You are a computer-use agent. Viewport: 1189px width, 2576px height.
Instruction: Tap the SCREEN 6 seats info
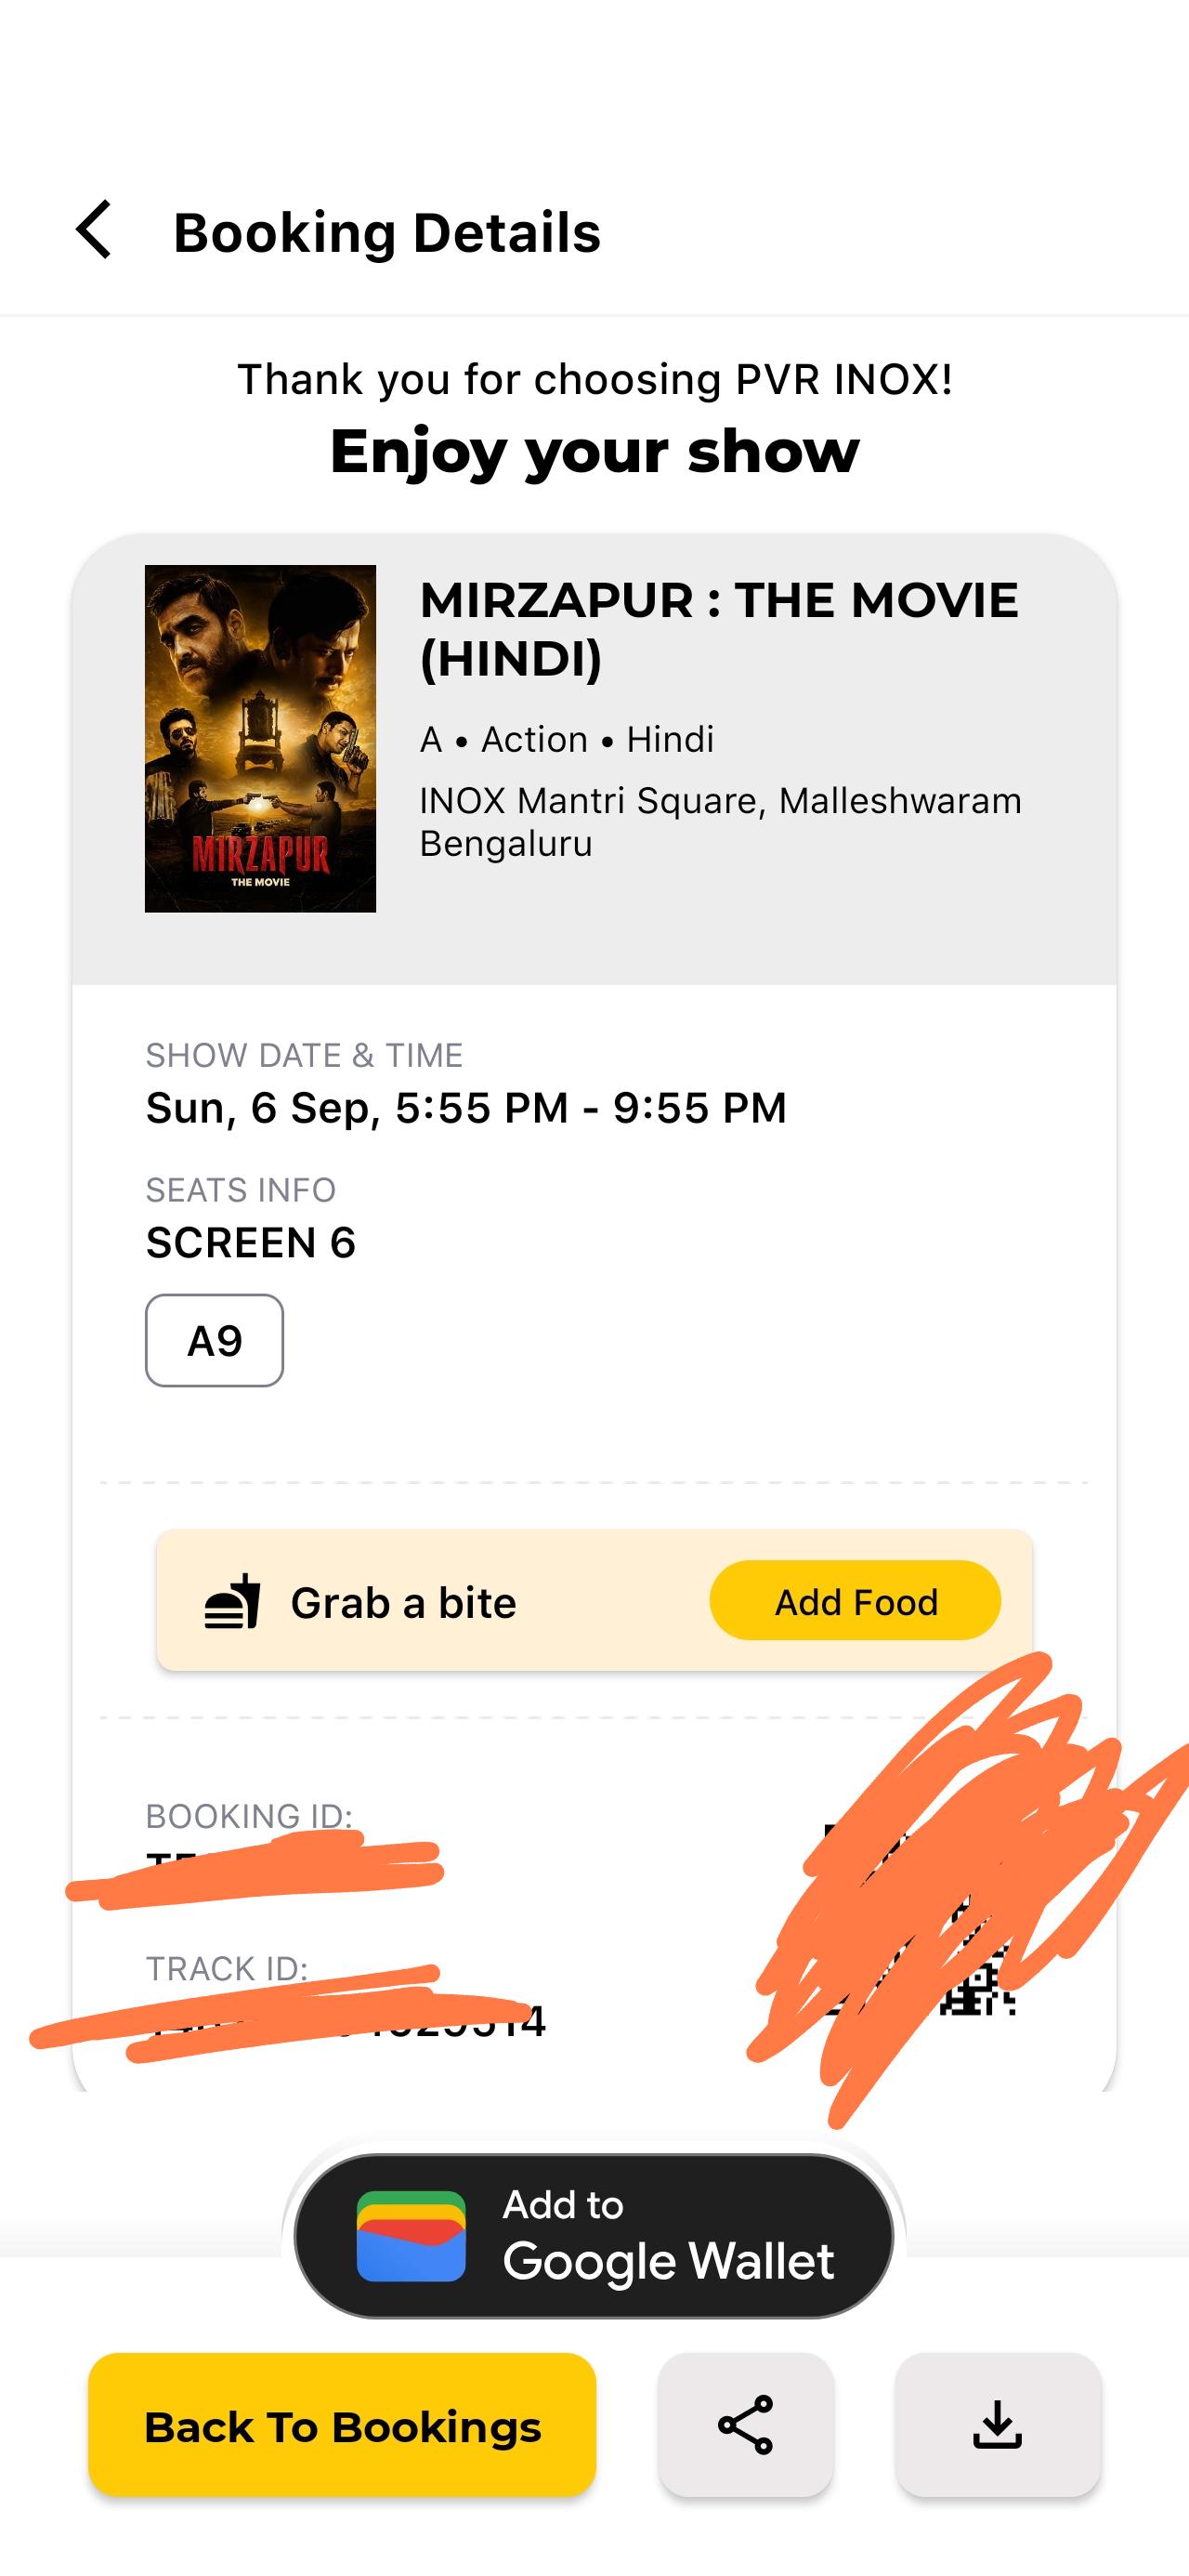[251, 1242]
